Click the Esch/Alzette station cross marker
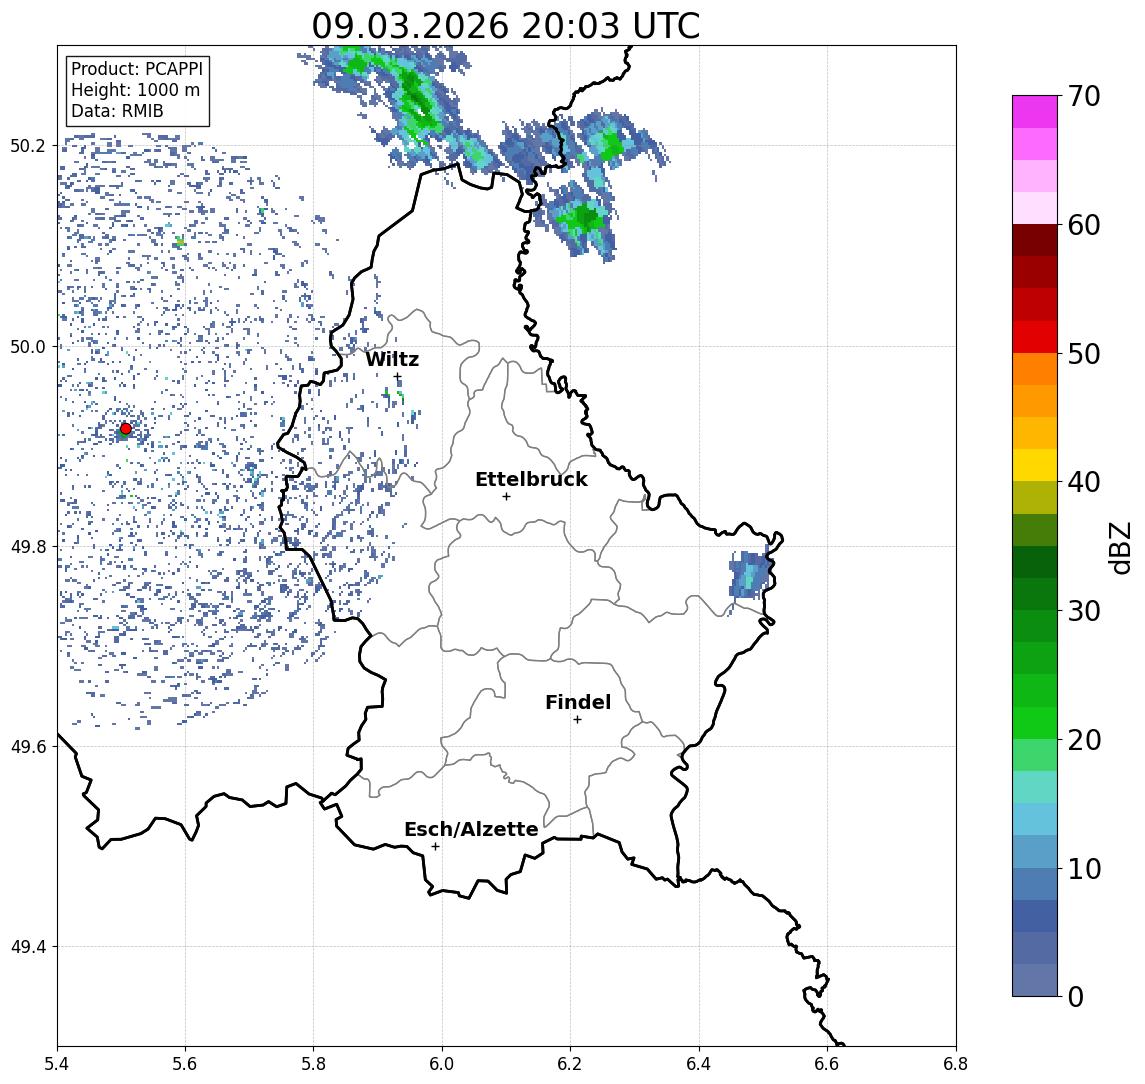The image size is (1145, 1084). (x=435, y=847)
